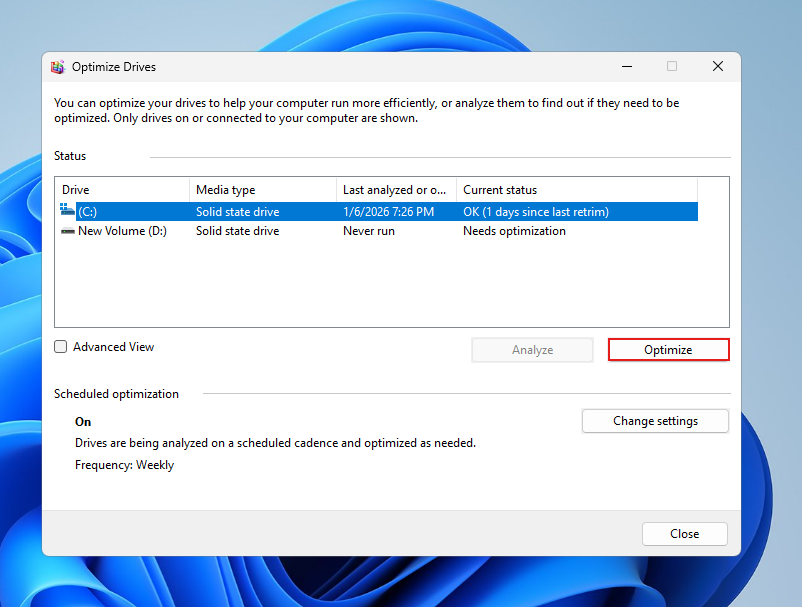The image size is (802, 607).
Task: Minimize the Optimize Drives window
Action: click(626, 67)
